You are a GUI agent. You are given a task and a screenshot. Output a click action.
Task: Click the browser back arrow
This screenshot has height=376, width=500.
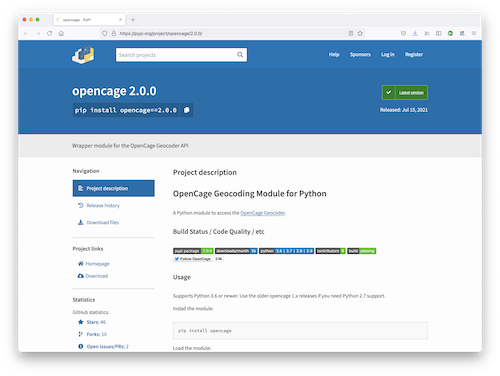pyautogui.click(x=26, y=33)
